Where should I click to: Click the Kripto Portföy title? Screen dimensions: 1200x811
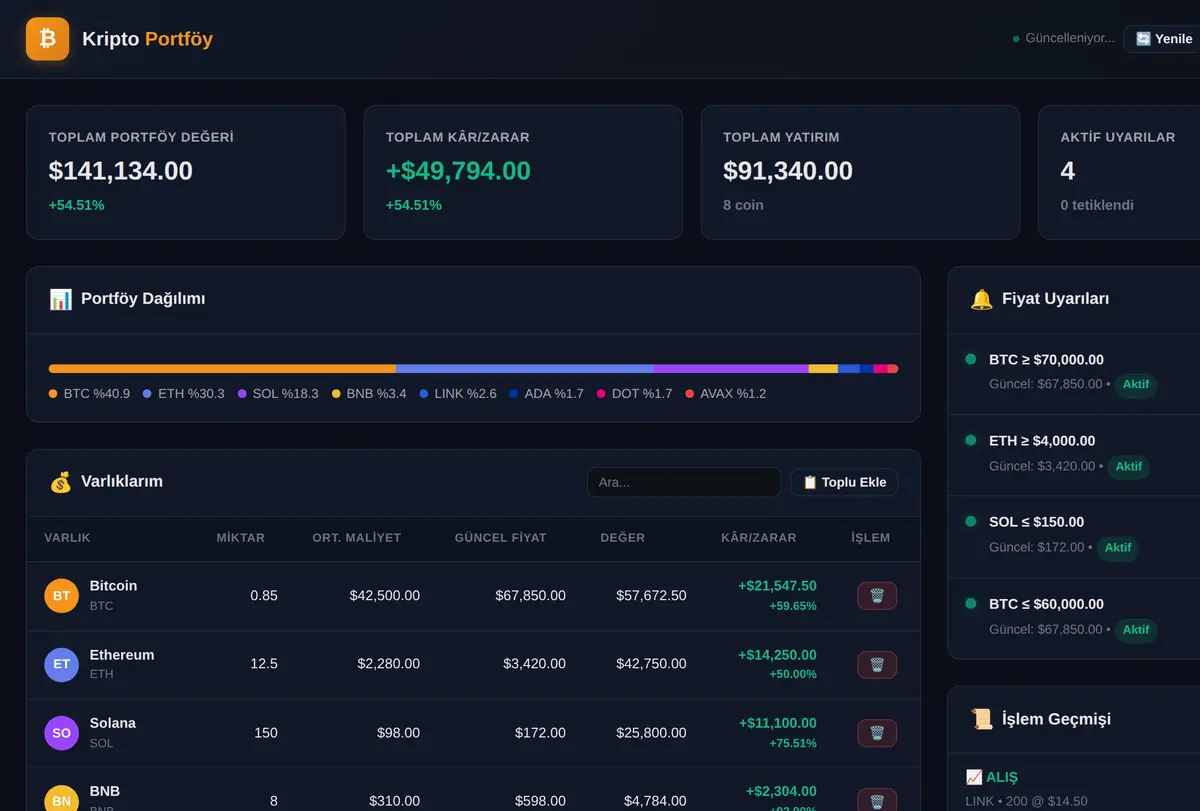tap(147, 39)
